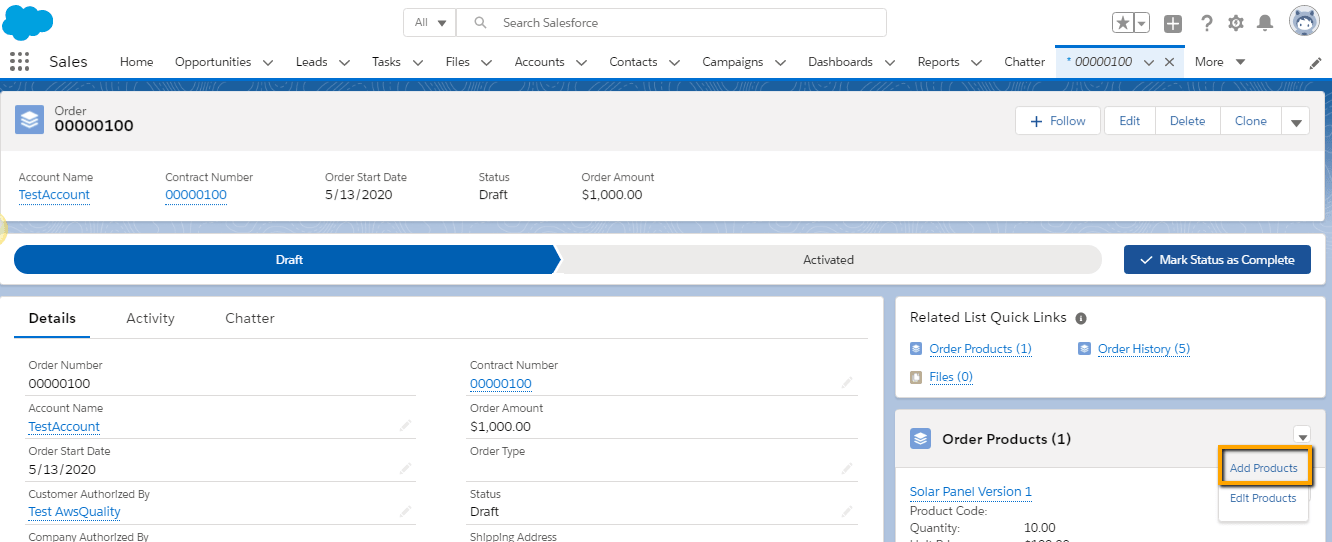Select Add Products menu option
1332x542 pixels.
[1263, 468]
